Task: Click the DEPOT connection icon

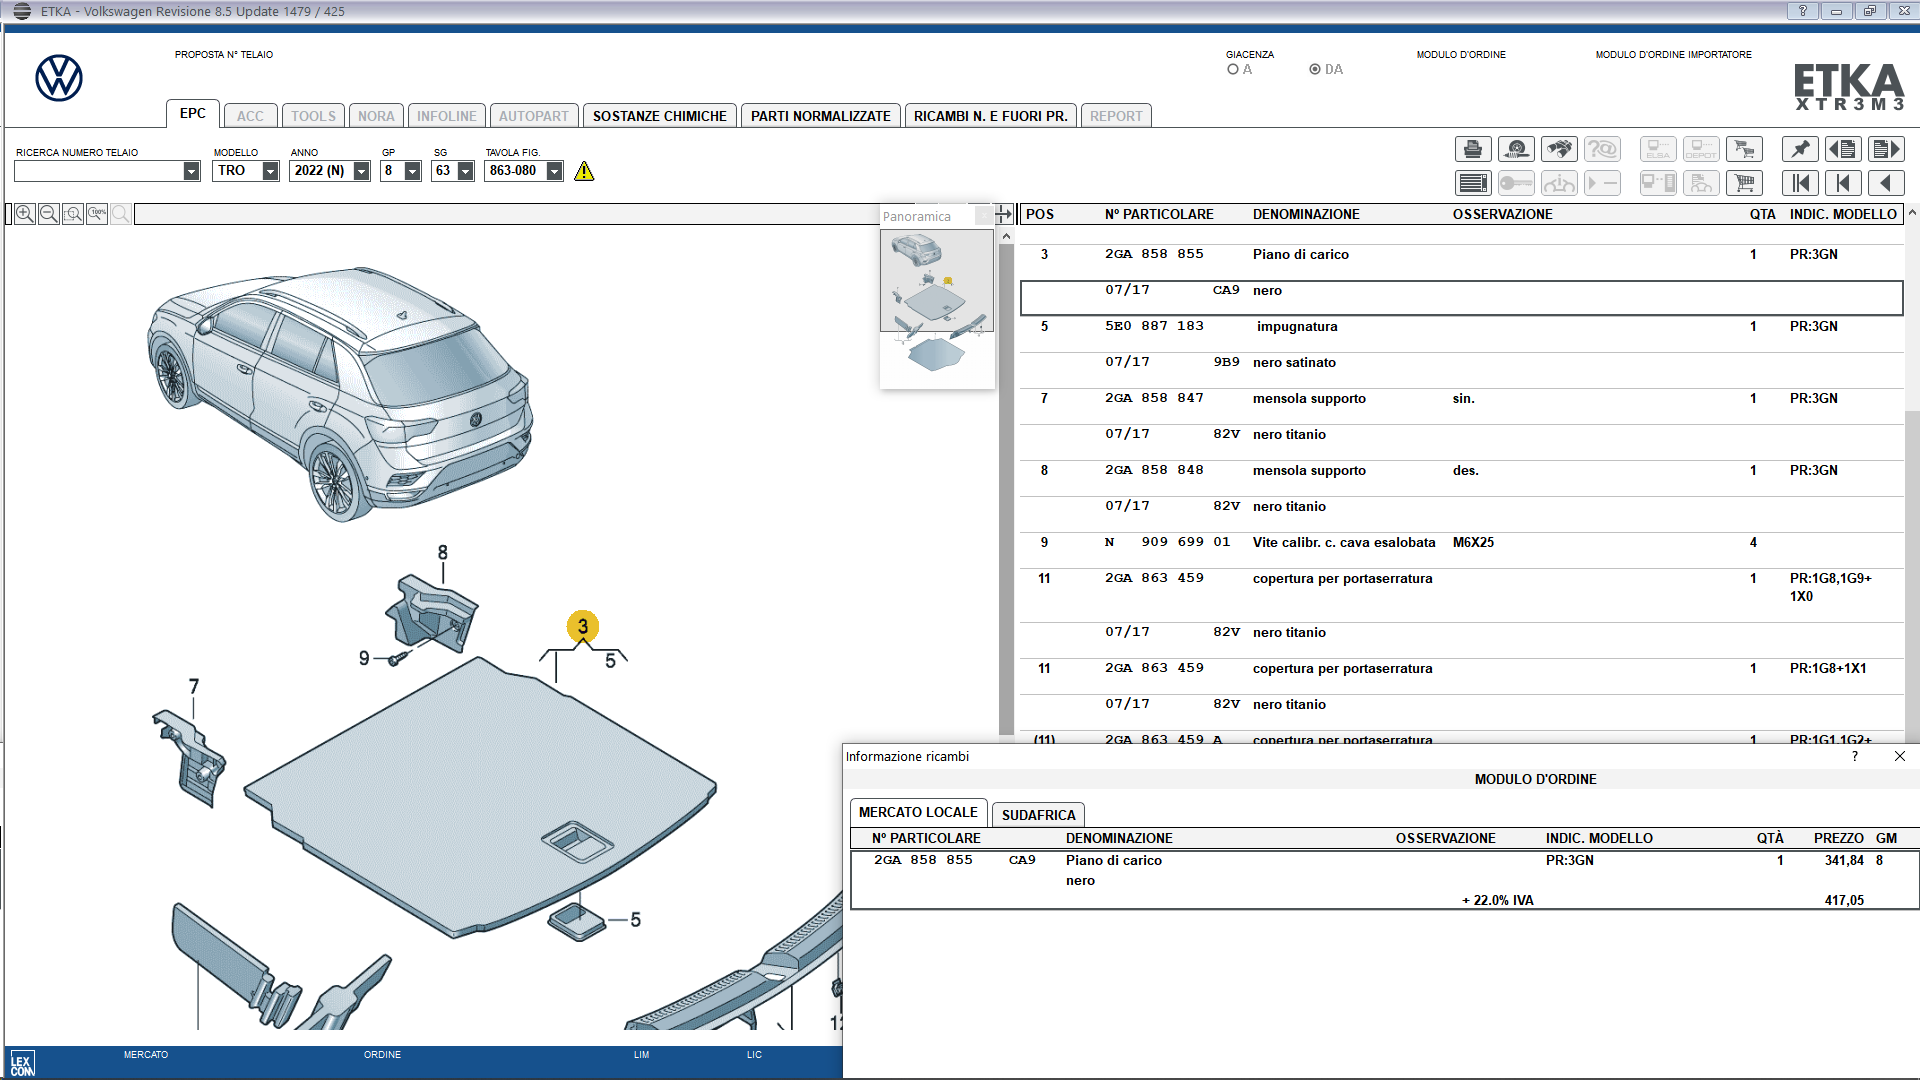Action: click(x=1701, y=149)
